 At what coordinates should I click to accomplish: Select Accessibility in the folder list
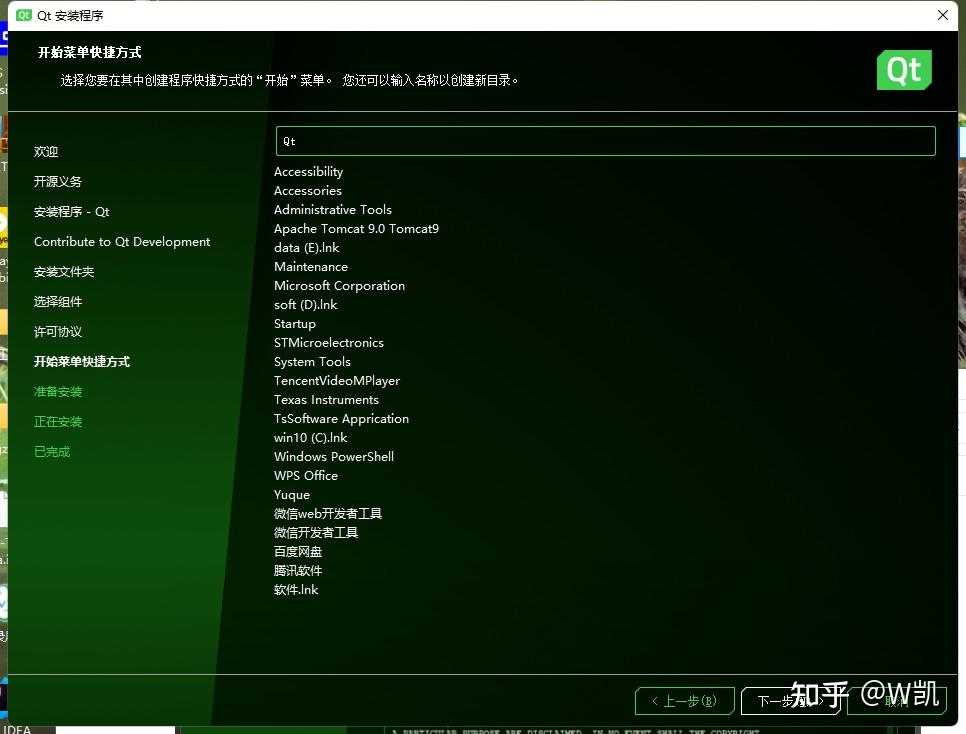click(x=309, y=172)
